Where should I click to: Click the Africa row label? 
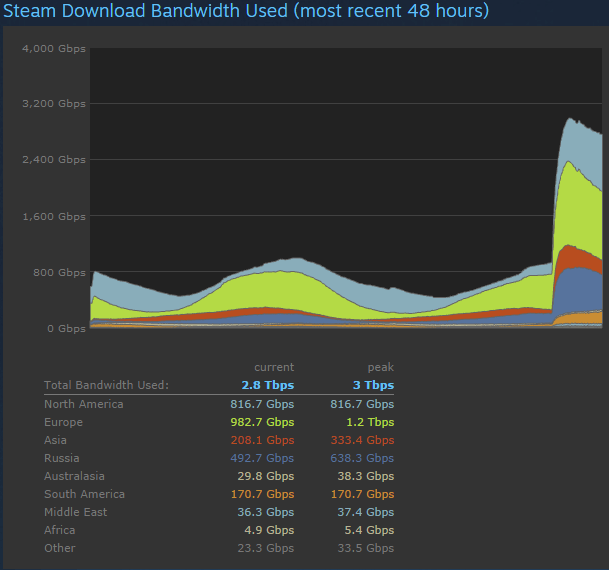59,530
